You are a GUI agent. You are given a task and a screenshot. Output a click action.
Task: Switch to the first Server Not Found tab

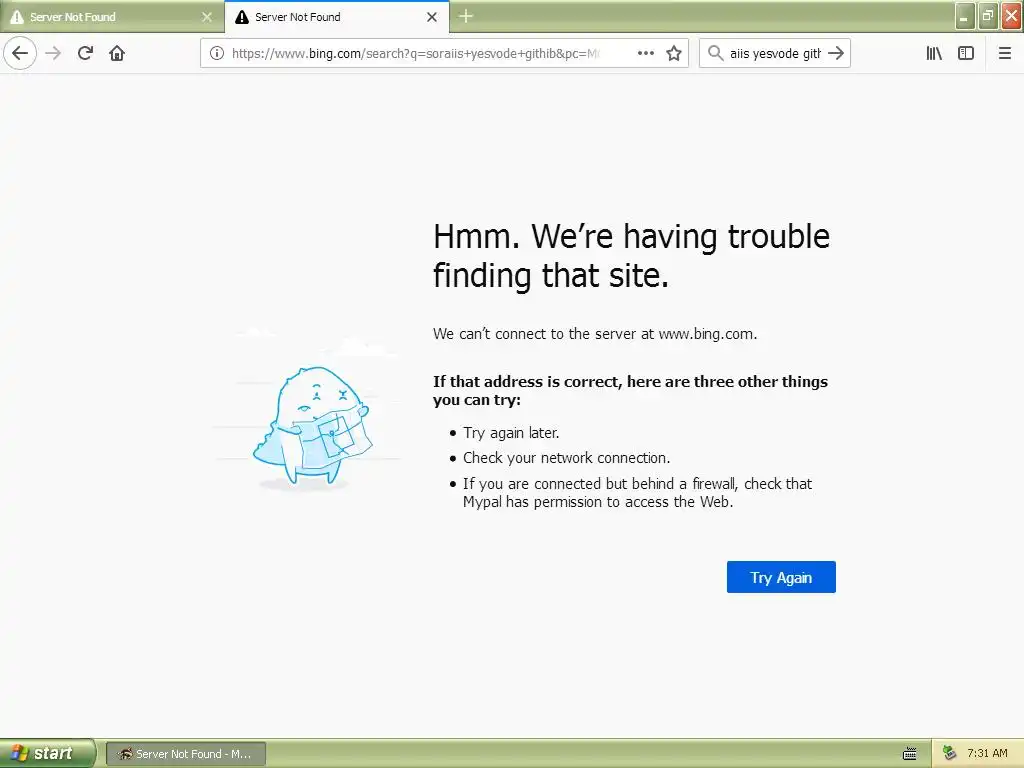(104, 17)
